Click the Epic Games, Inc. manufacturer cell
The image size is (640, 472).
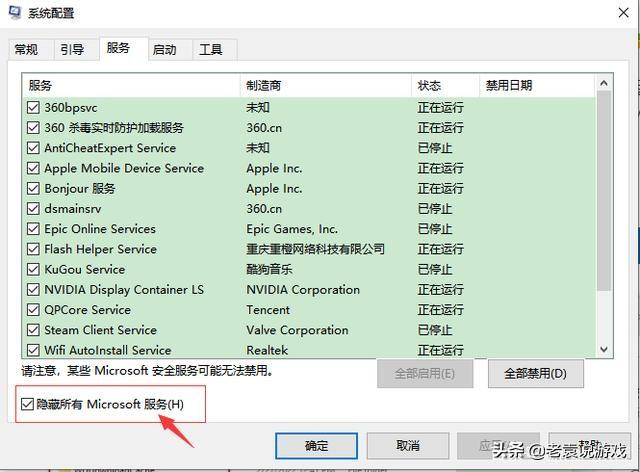[292, 229]
